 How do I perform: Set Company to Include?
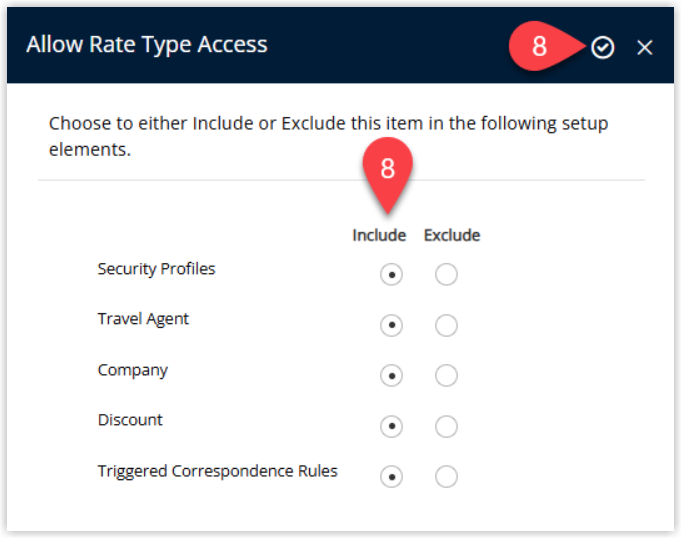point(391,375)
